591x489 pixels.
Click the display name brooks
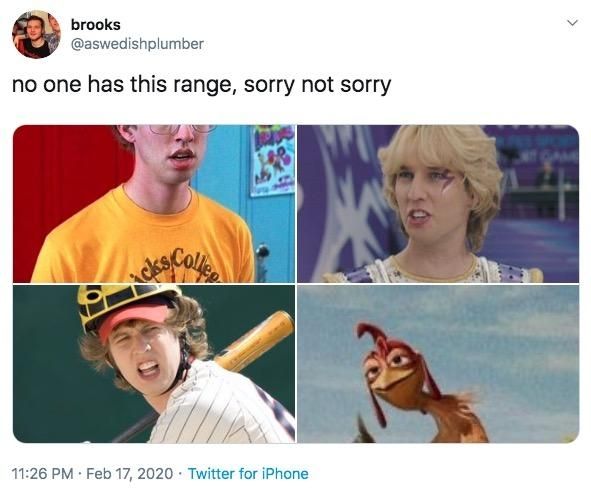click(x=96, y=25)
